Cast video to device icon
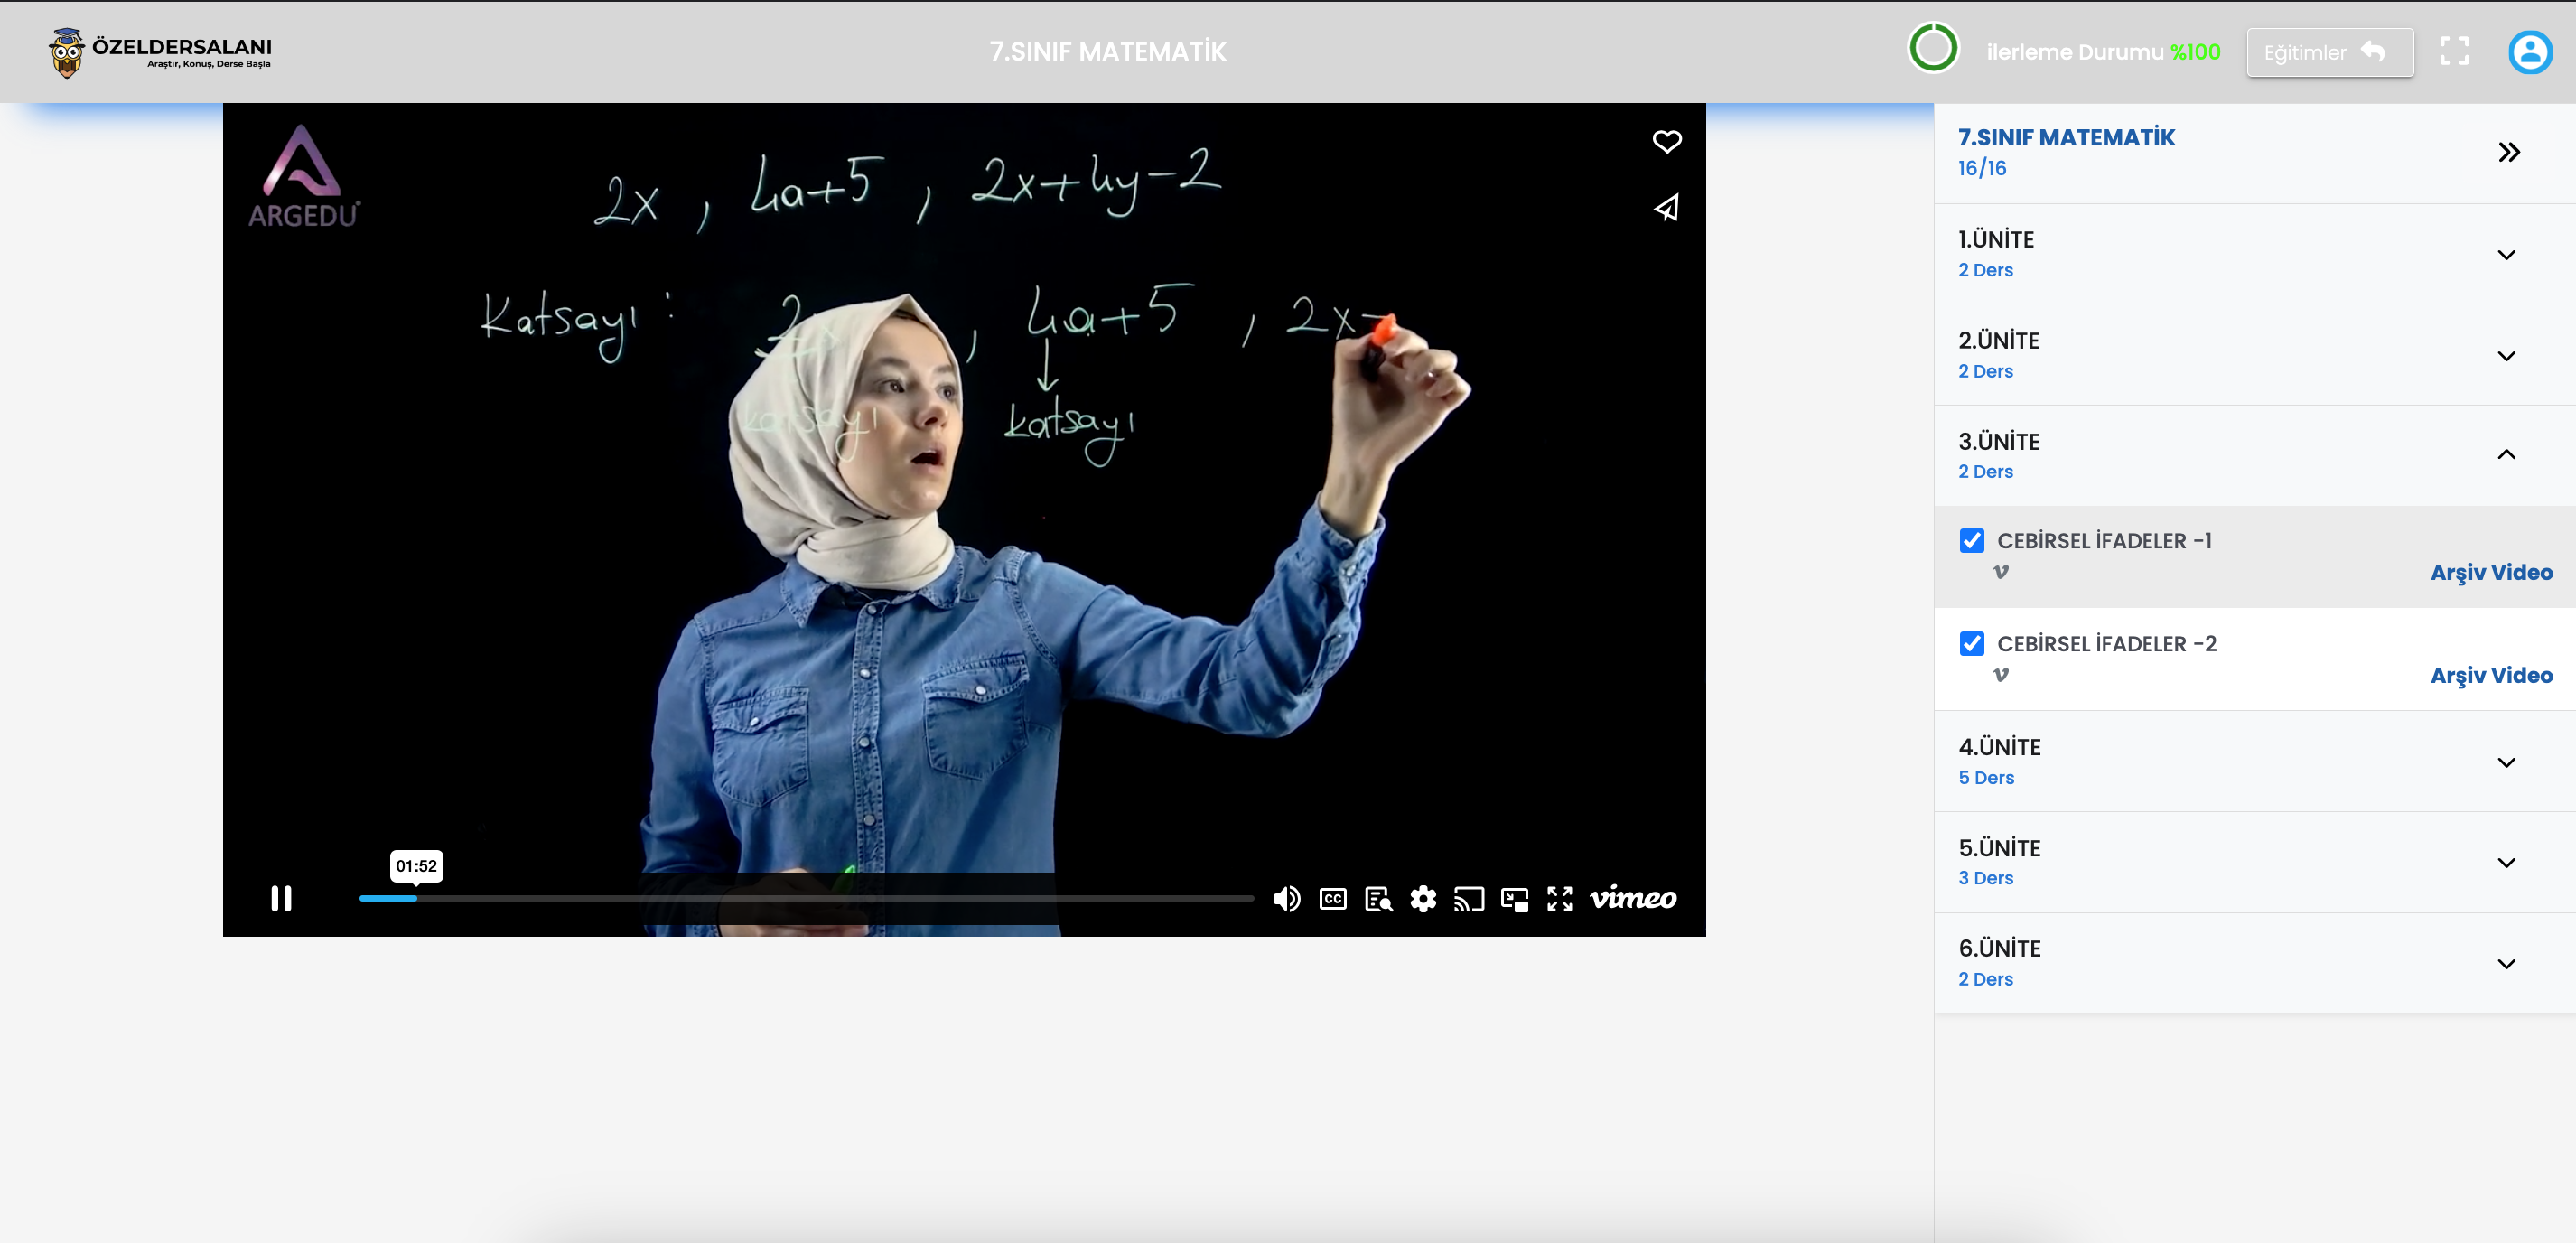Screen dimensions: 2576x1243 click(1468, 899)
